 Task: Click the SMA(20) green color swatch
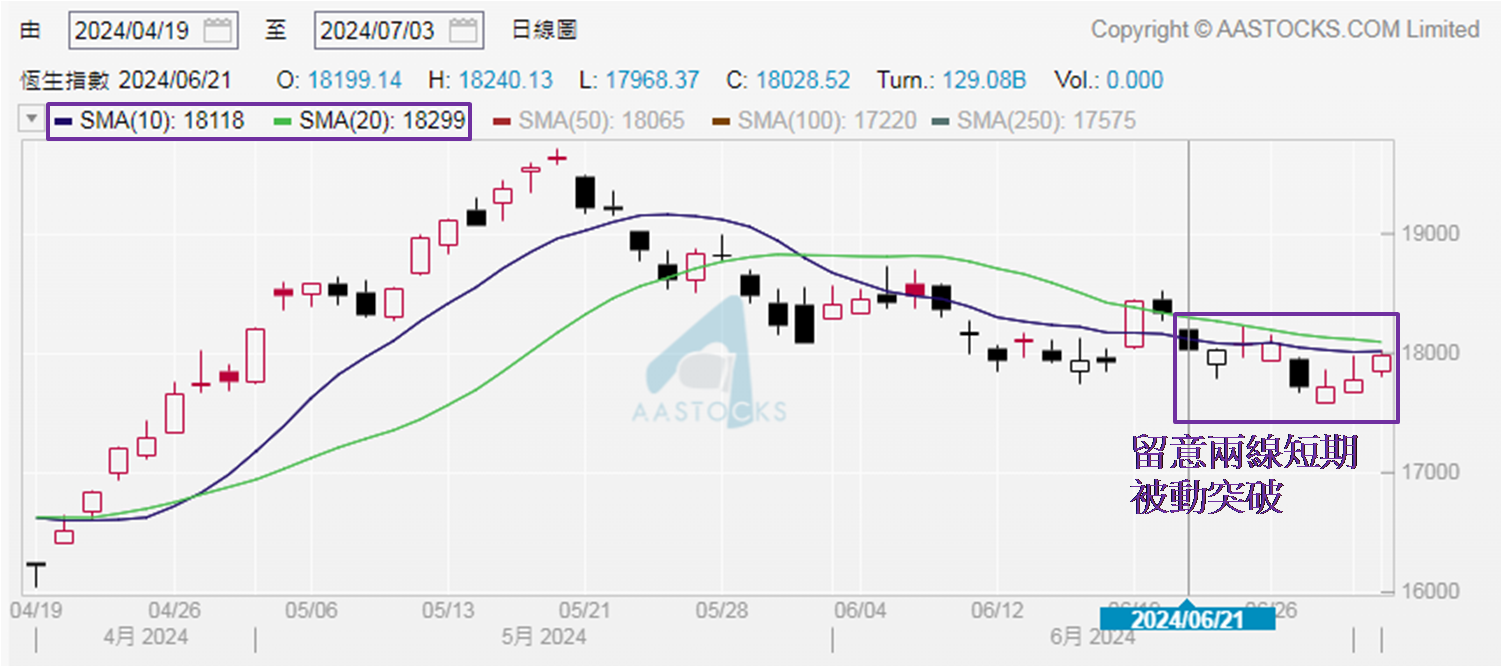pyautogui.click(x=283, y=121)
